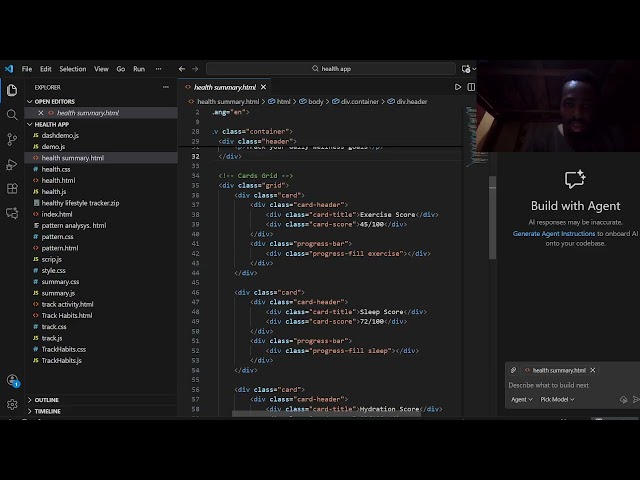Click the div.header breadcrumb item

click(407, 101)
